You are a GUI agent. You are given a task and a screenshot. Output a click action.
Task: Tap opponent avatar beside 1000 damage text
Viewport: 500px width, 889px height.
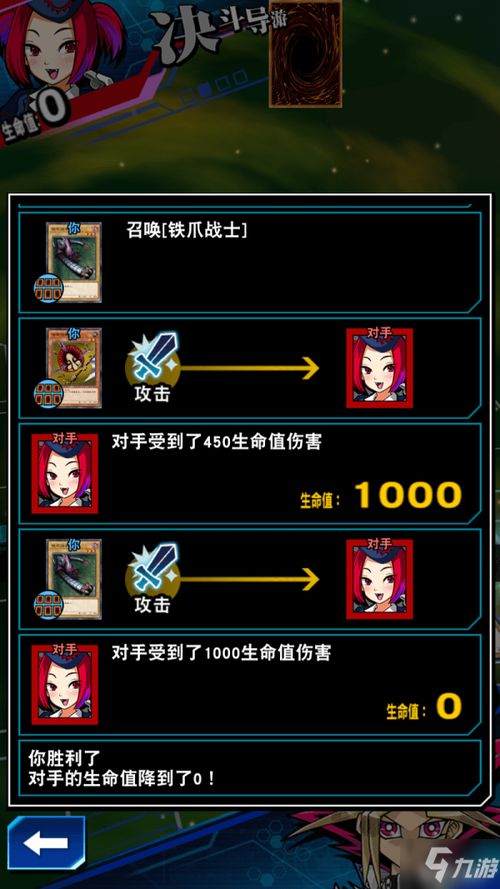pos(65,684)
